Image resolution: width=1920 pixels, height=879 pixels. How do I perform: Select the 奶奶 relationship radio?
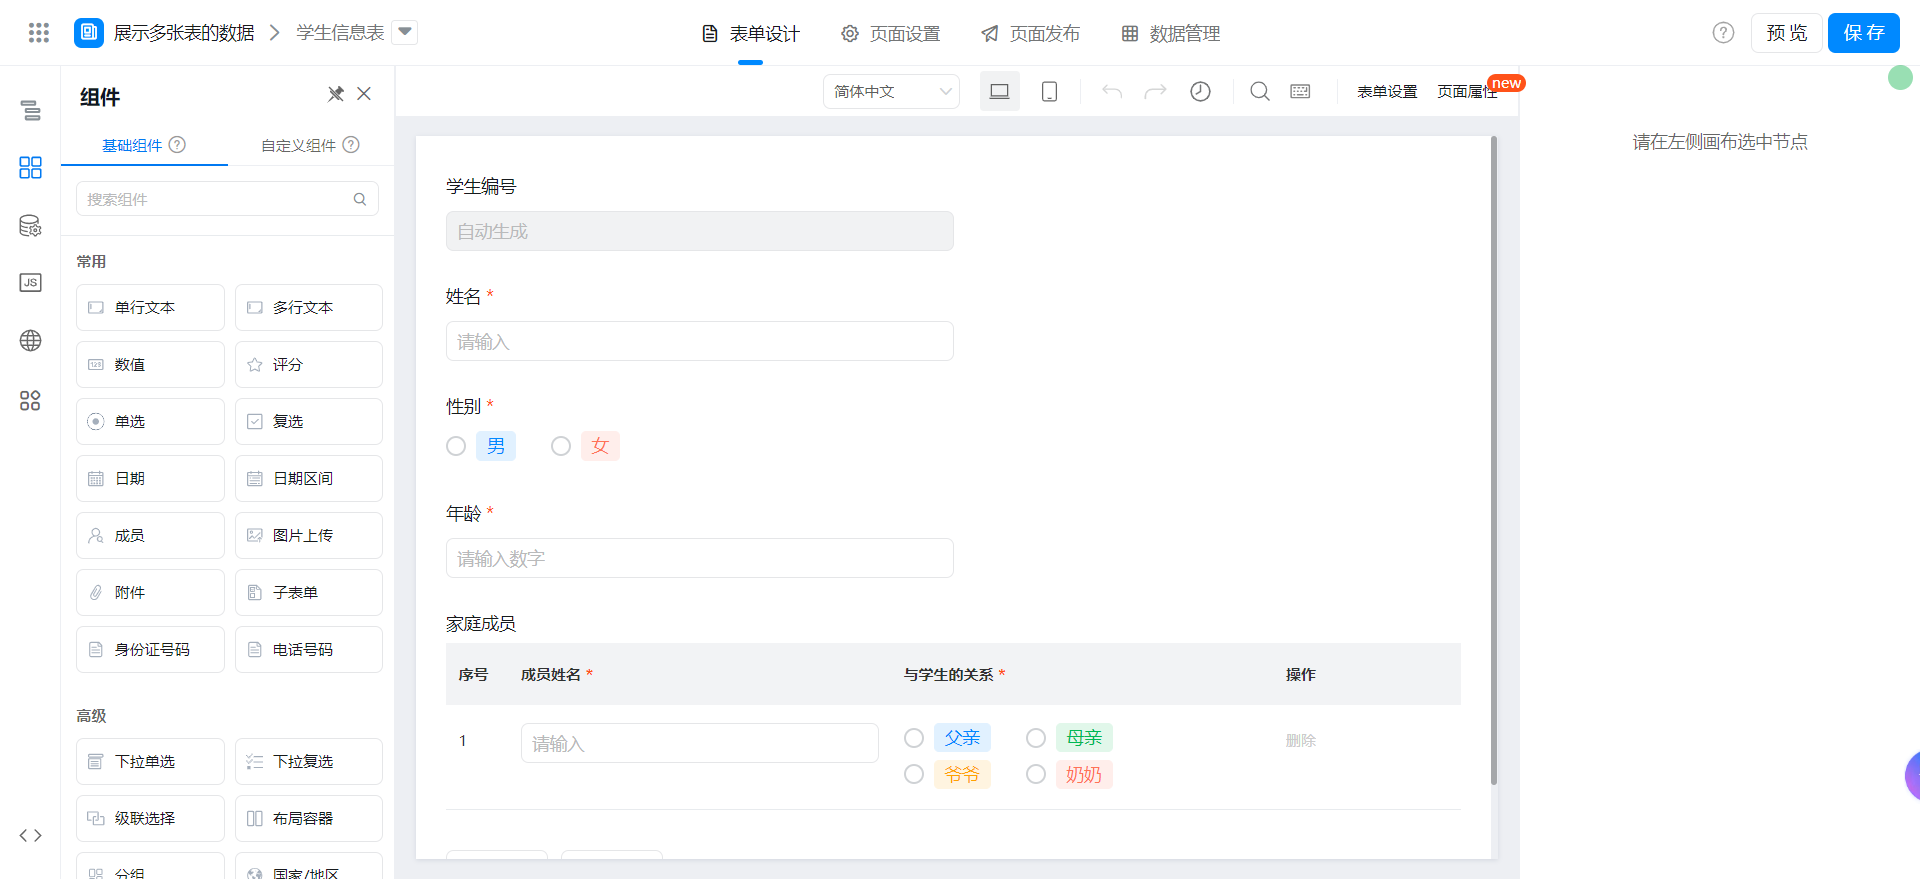pos(1036,774)
